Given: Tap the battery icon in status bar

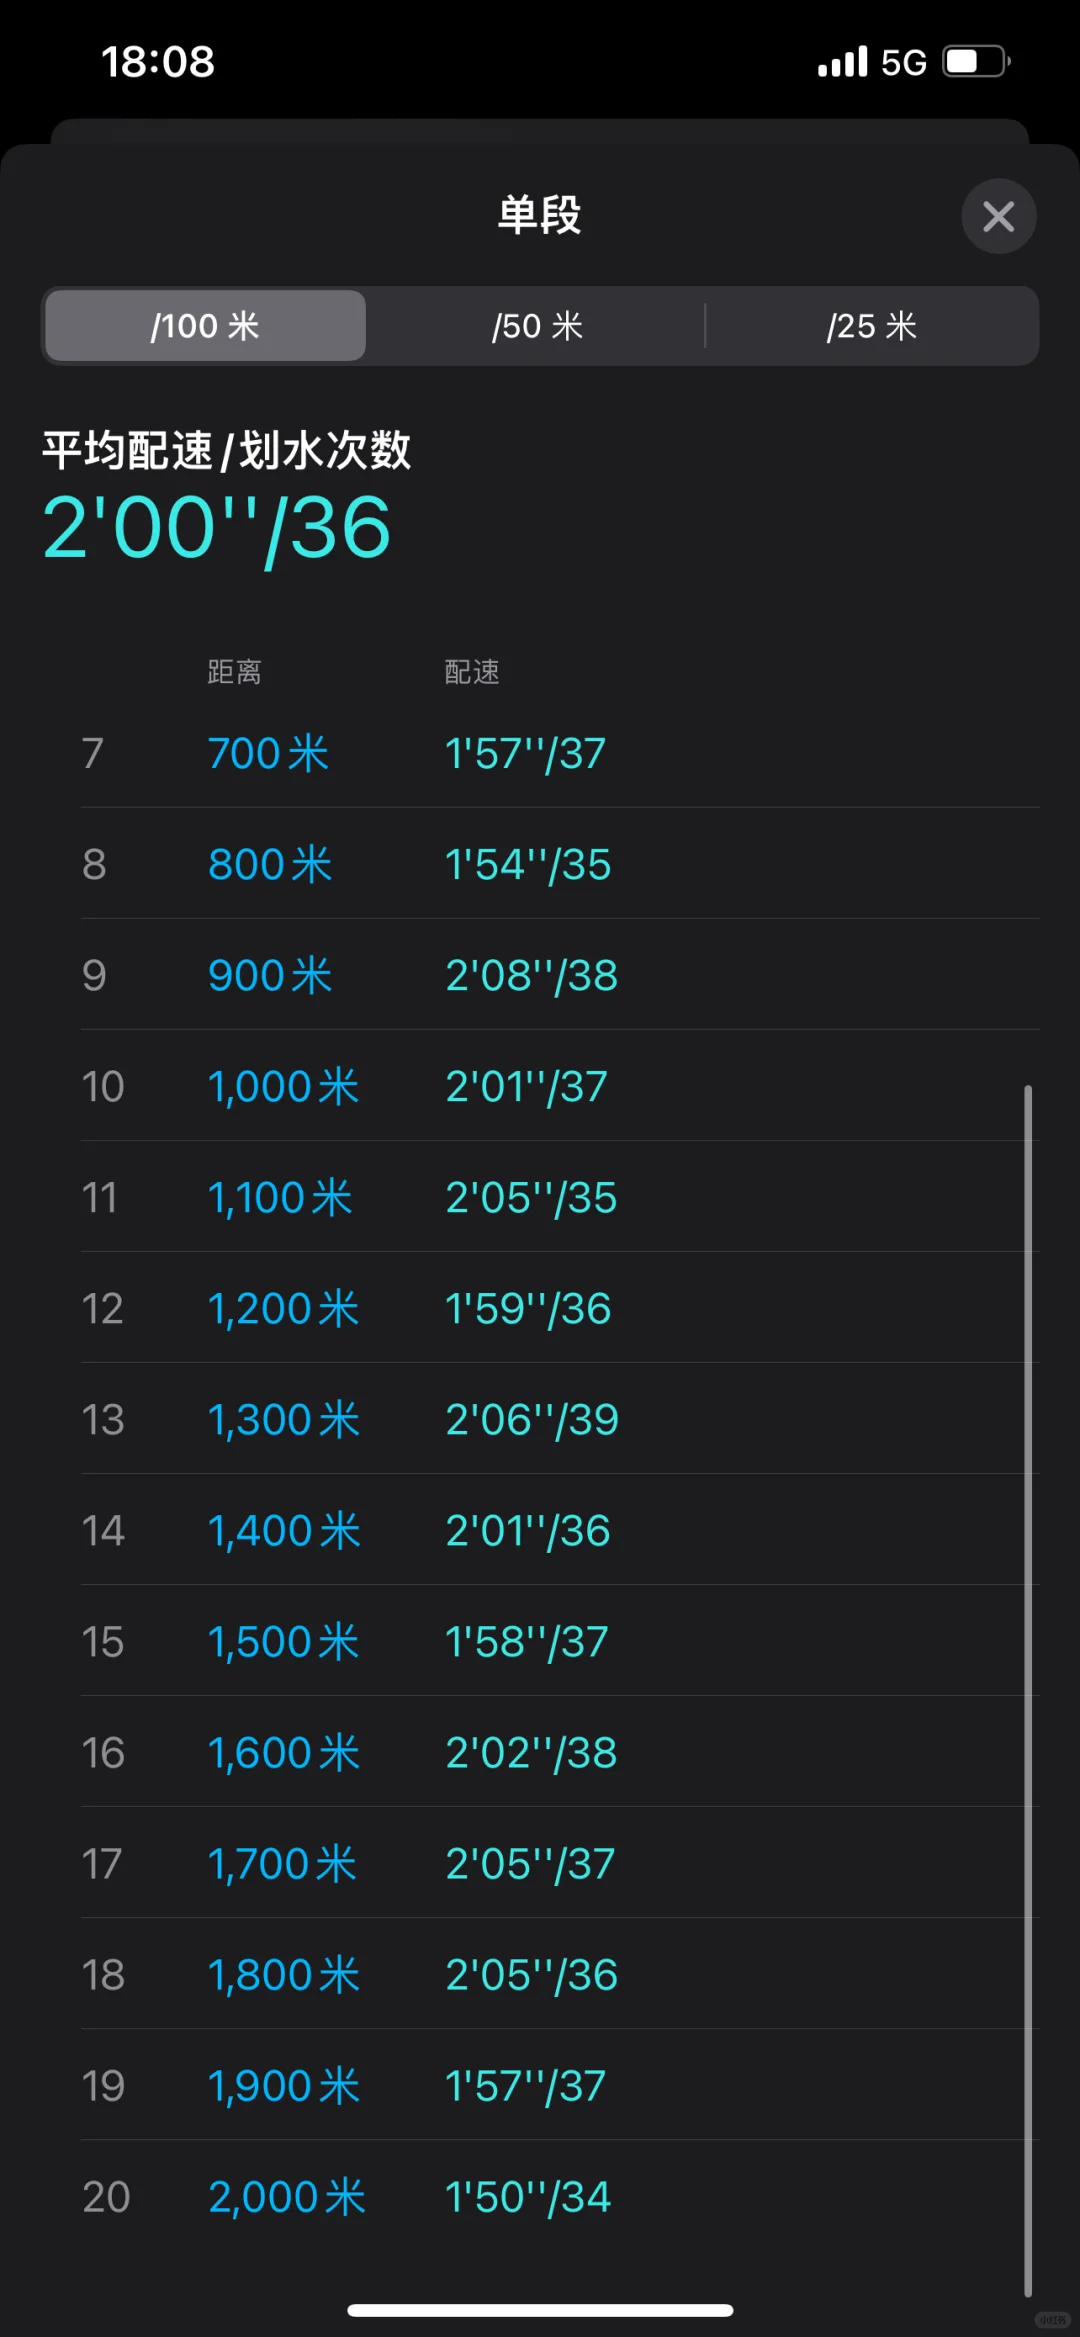Looking at the screenshot, I should (976, 61).
